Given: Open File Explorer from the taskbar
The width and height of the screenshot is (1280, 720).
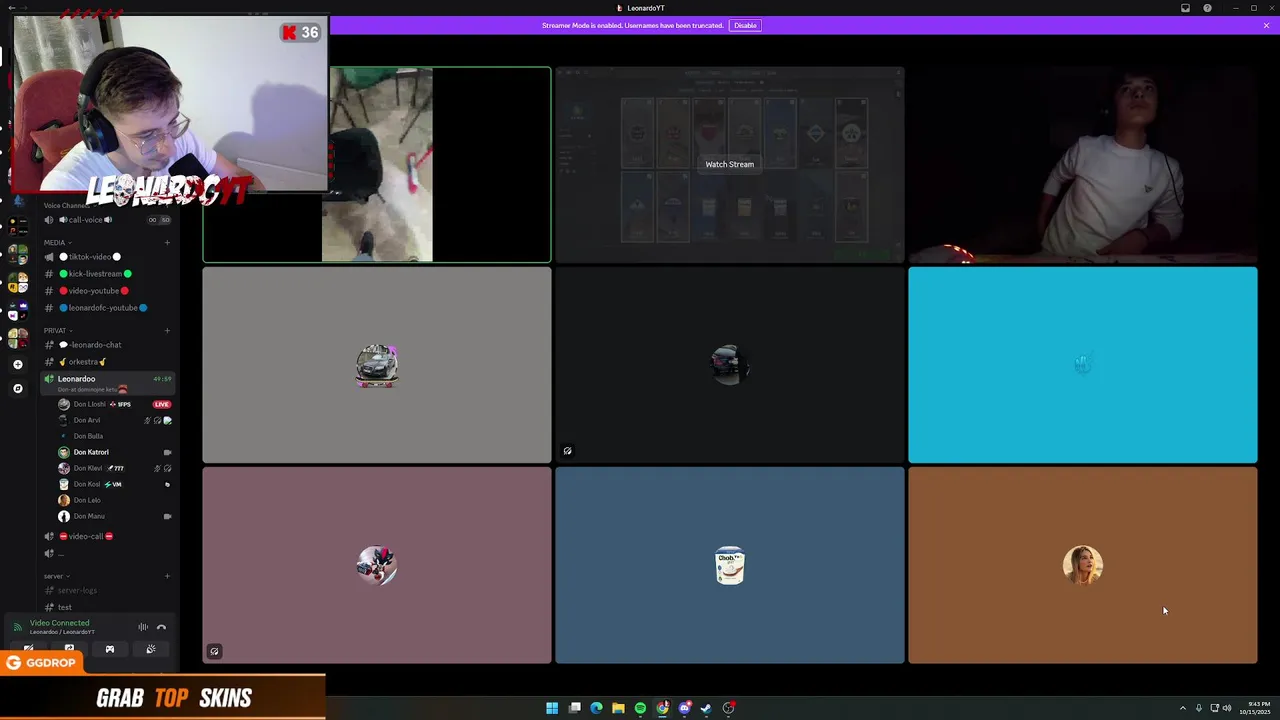Looking at the screenshot, I should (618, 708).
